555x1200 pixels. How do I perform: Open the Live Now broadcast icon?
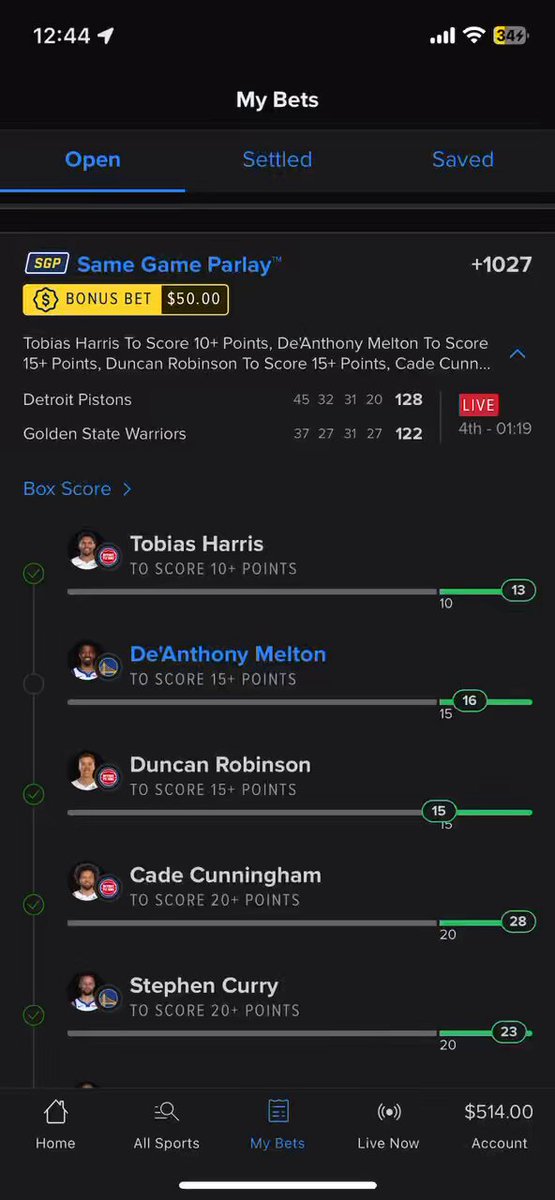[389, 1111]
